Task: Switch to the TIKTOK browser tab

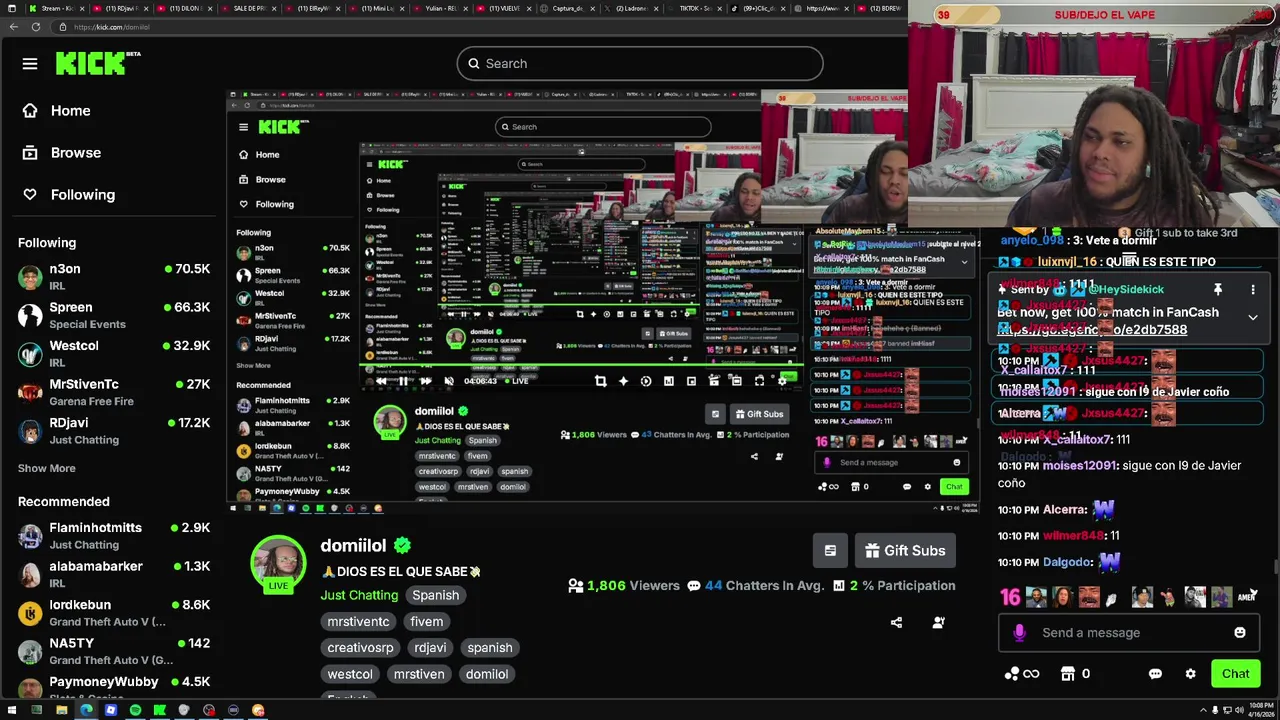Action: click(693, 8)
